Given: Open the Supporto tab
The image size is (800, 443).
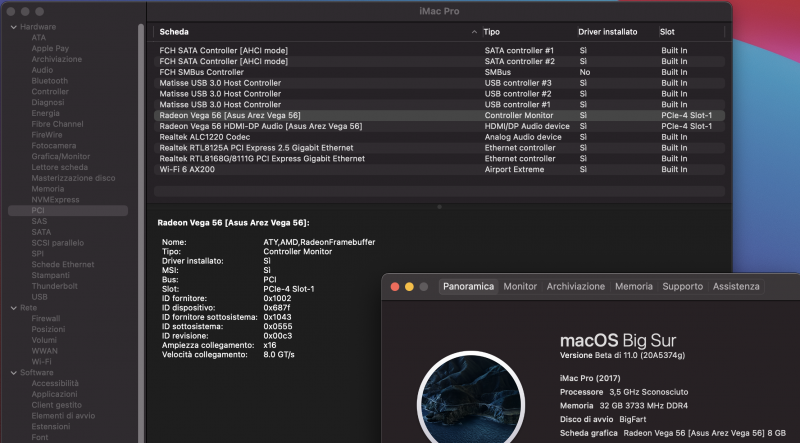Looking at the screenshot, I should [x=683, y=286].
